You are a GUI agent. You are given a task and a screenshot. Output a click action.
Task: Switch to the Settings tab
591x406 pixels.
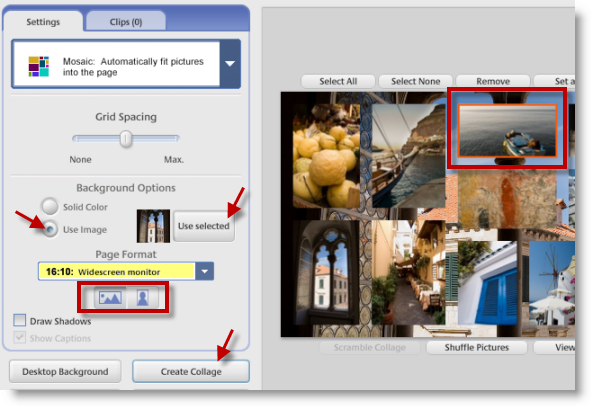43,22
